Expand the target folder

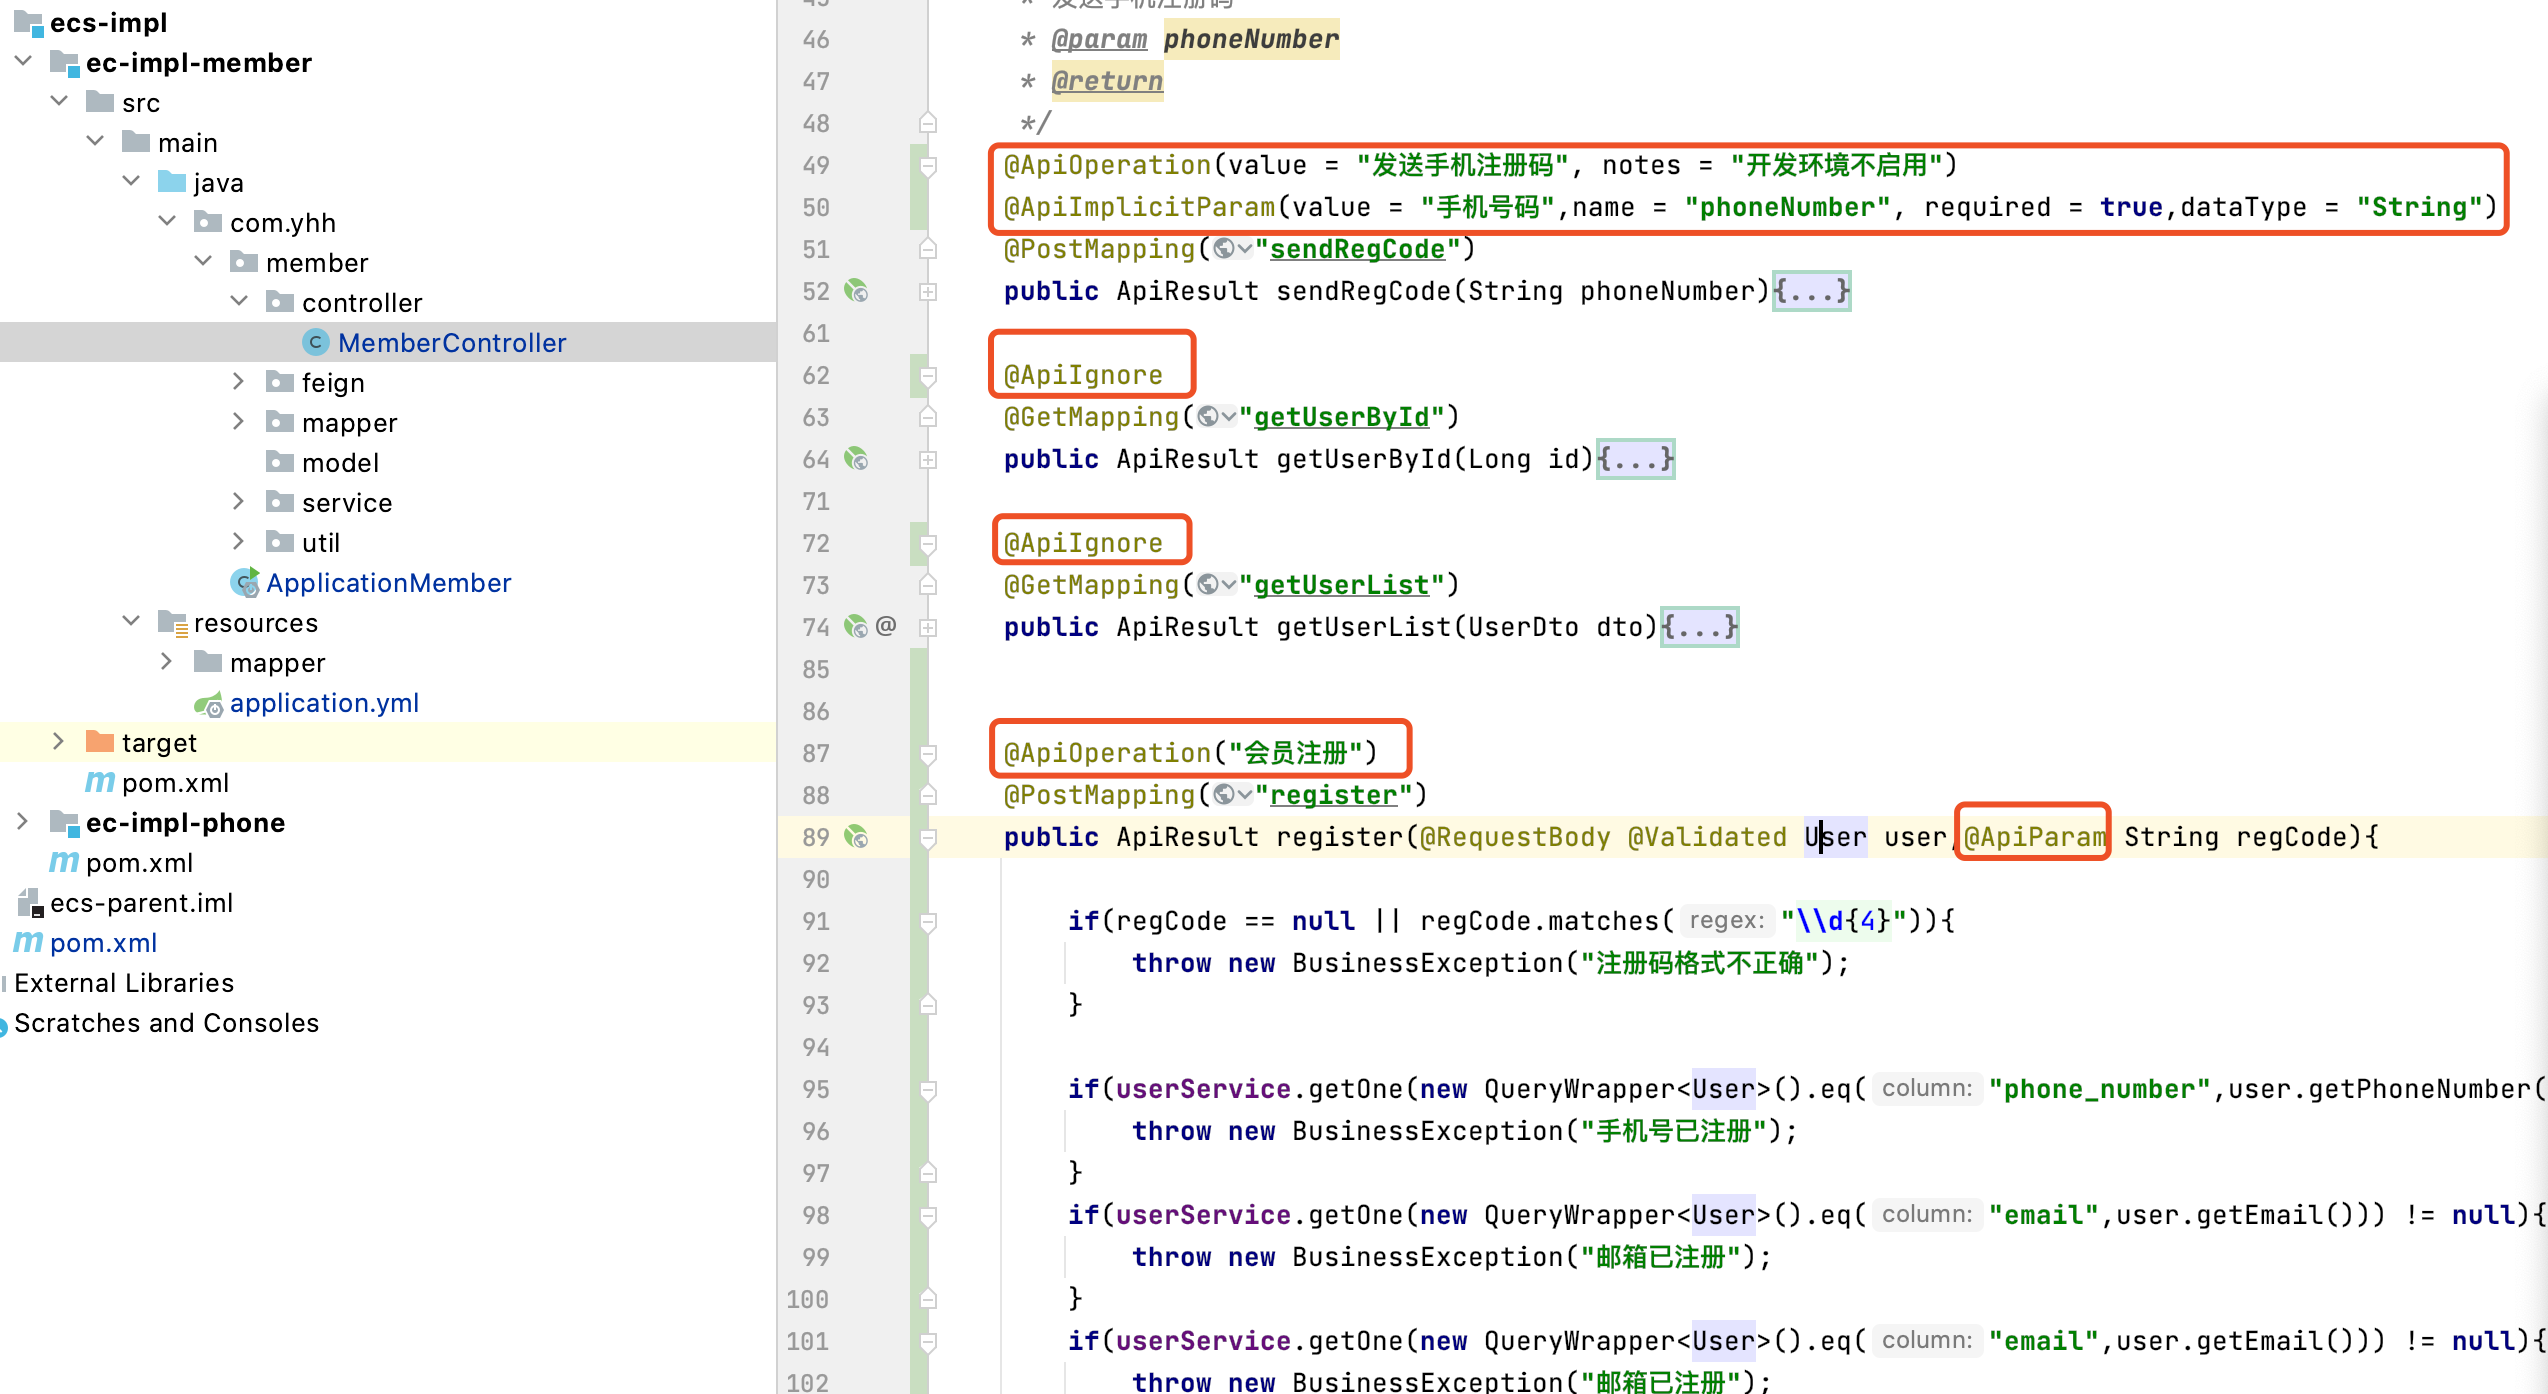click(x=58, y=742)
